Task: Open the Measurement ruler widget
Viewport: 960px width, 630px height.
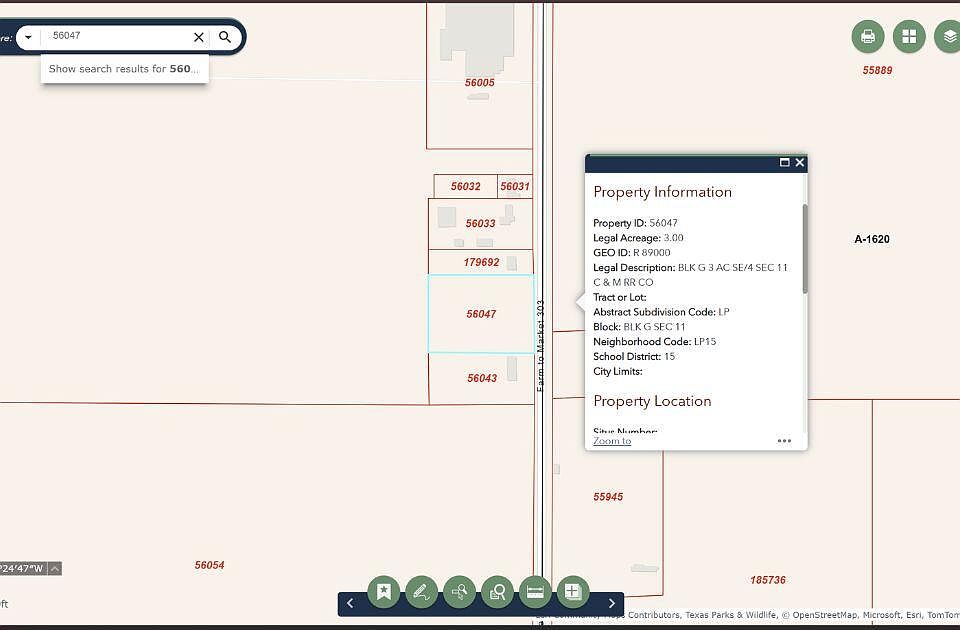Action: coord(535,591)
